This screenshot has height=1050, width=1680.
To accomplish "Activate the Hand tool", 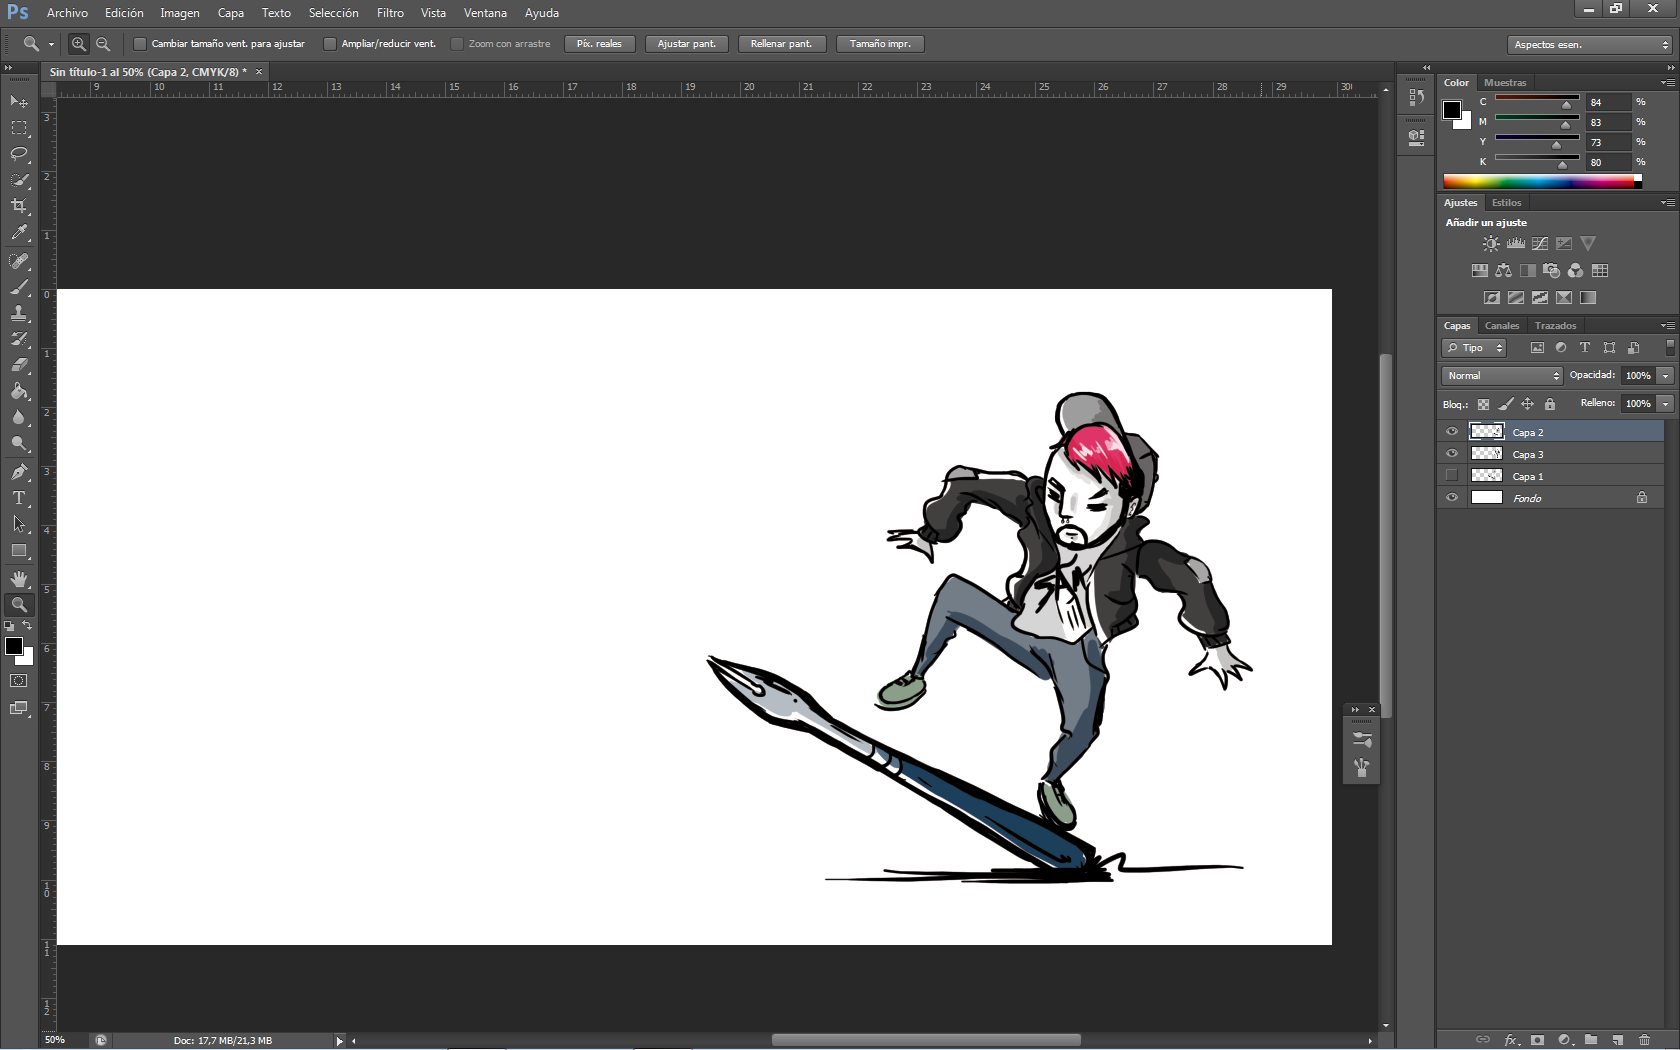I will tap(19, 579).
